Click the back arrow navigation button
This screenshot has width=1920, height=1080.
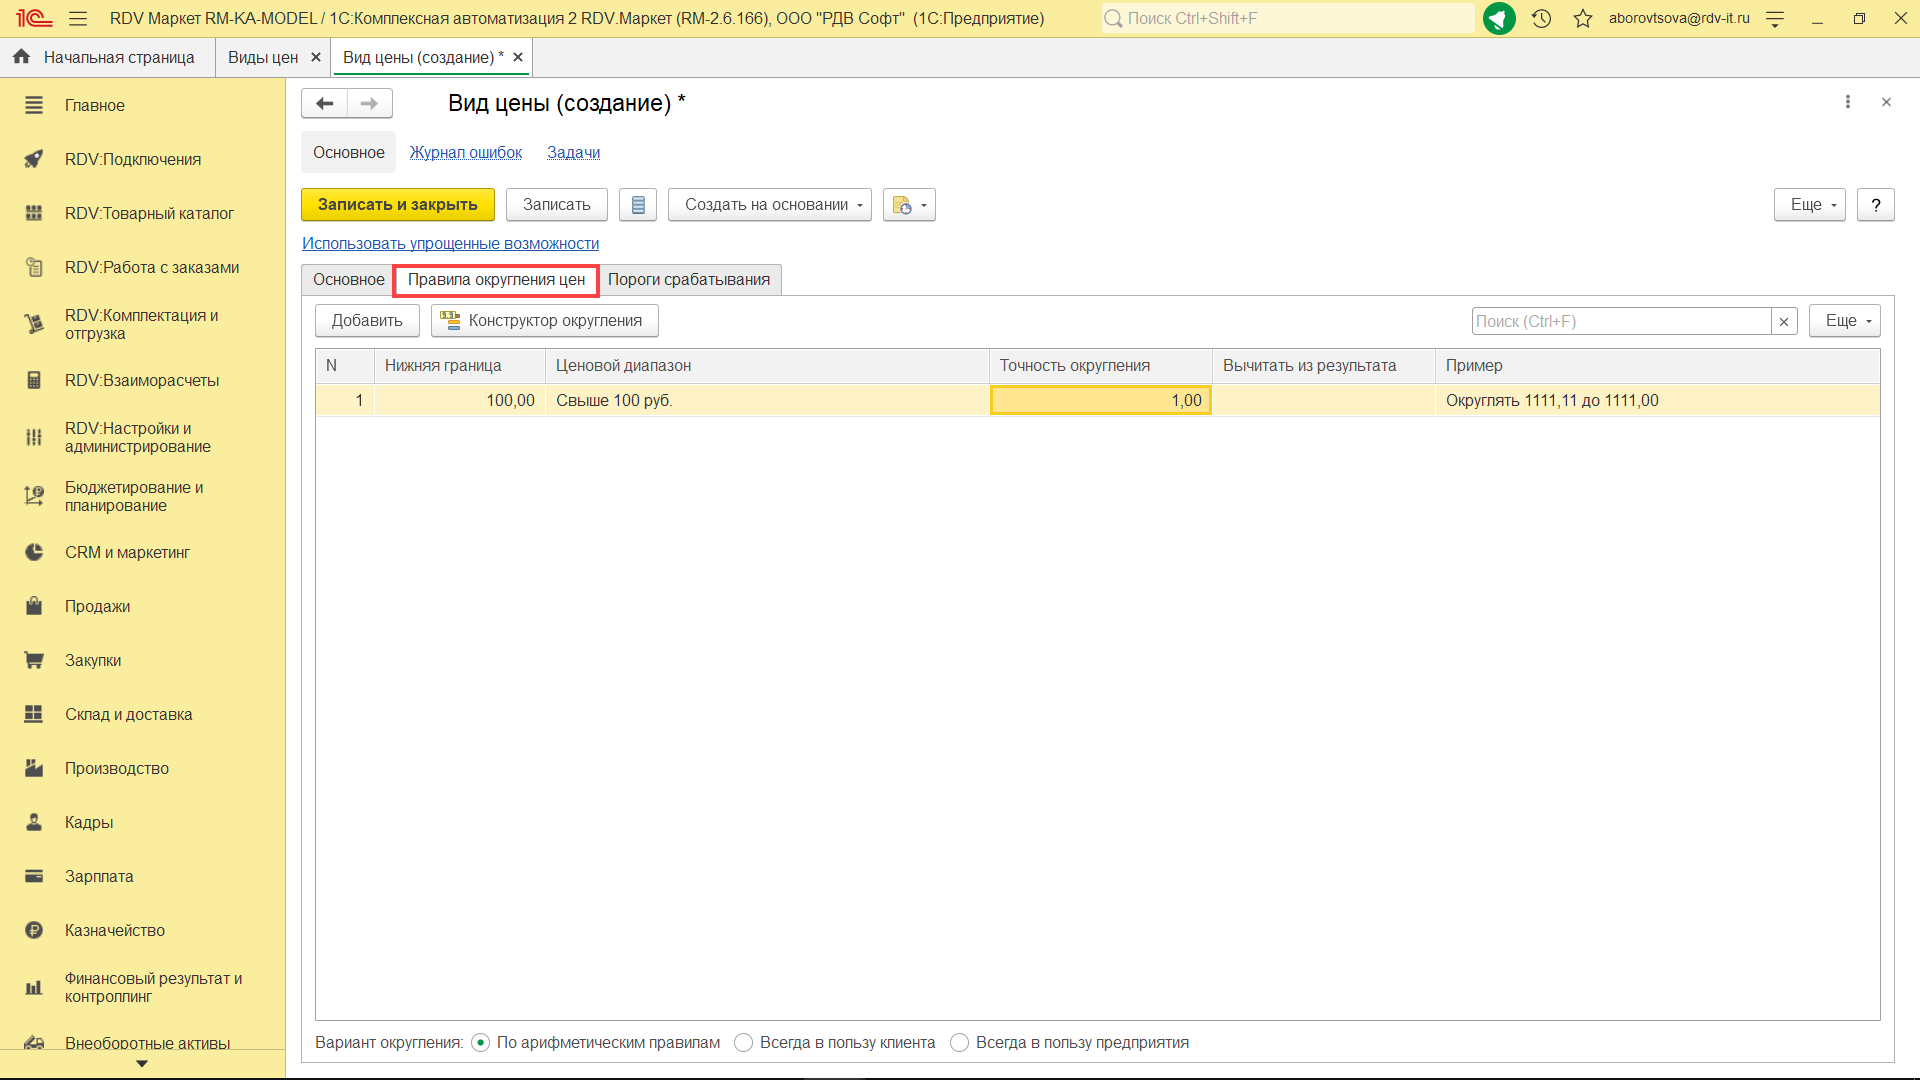tap(324, 103)
